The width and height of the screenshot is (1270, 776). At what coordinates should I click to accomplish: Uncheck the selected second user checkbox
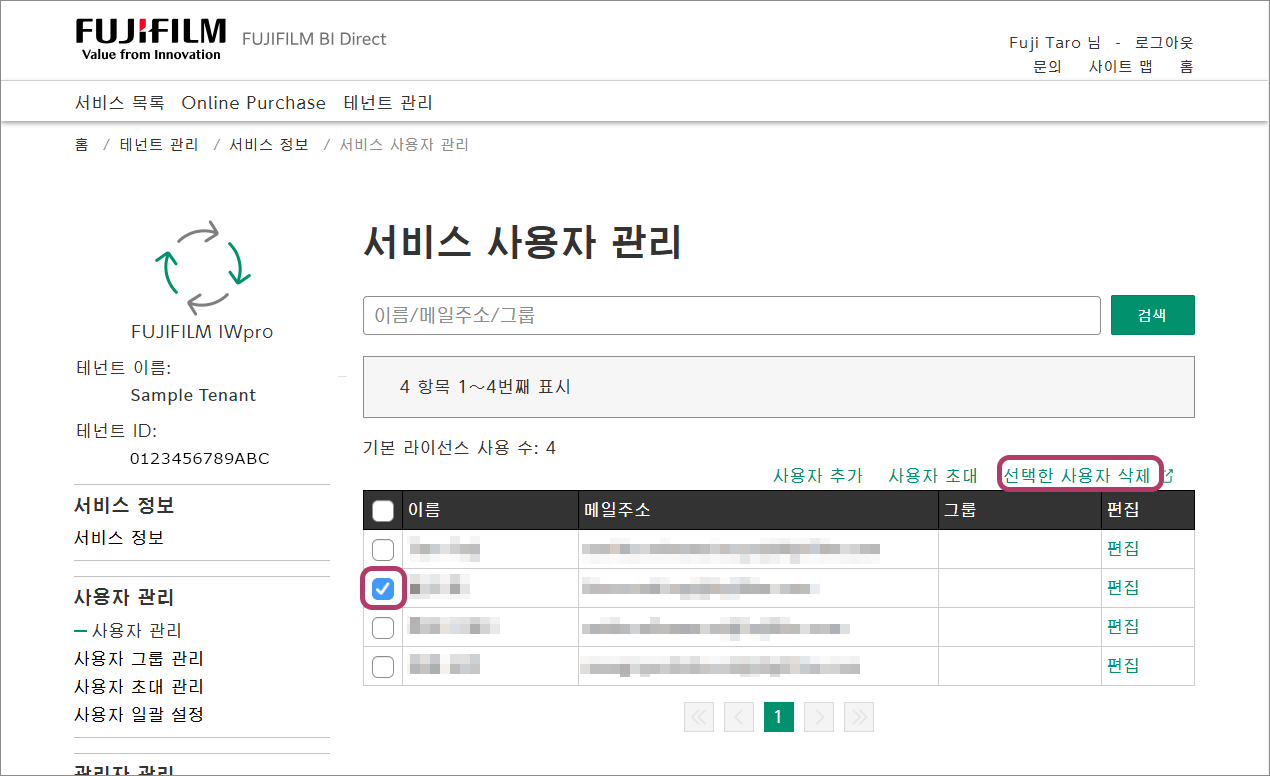coord(383,589)
